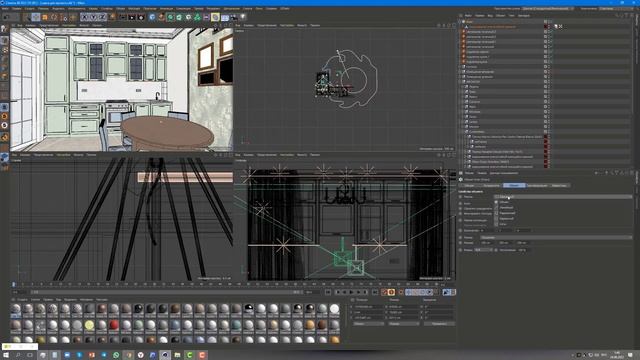The width and height of the screenshot is (640, 360).
Task: Click the X position field in Coordinates Manager
Action: [369, 307]
